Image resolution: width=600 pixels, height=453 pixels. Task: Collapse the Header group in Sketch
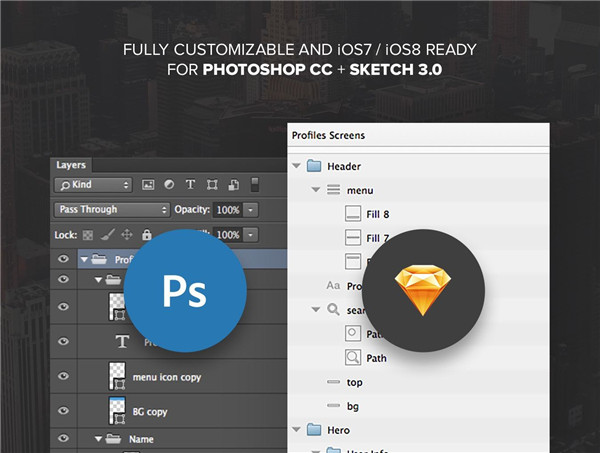coord(296,166)
